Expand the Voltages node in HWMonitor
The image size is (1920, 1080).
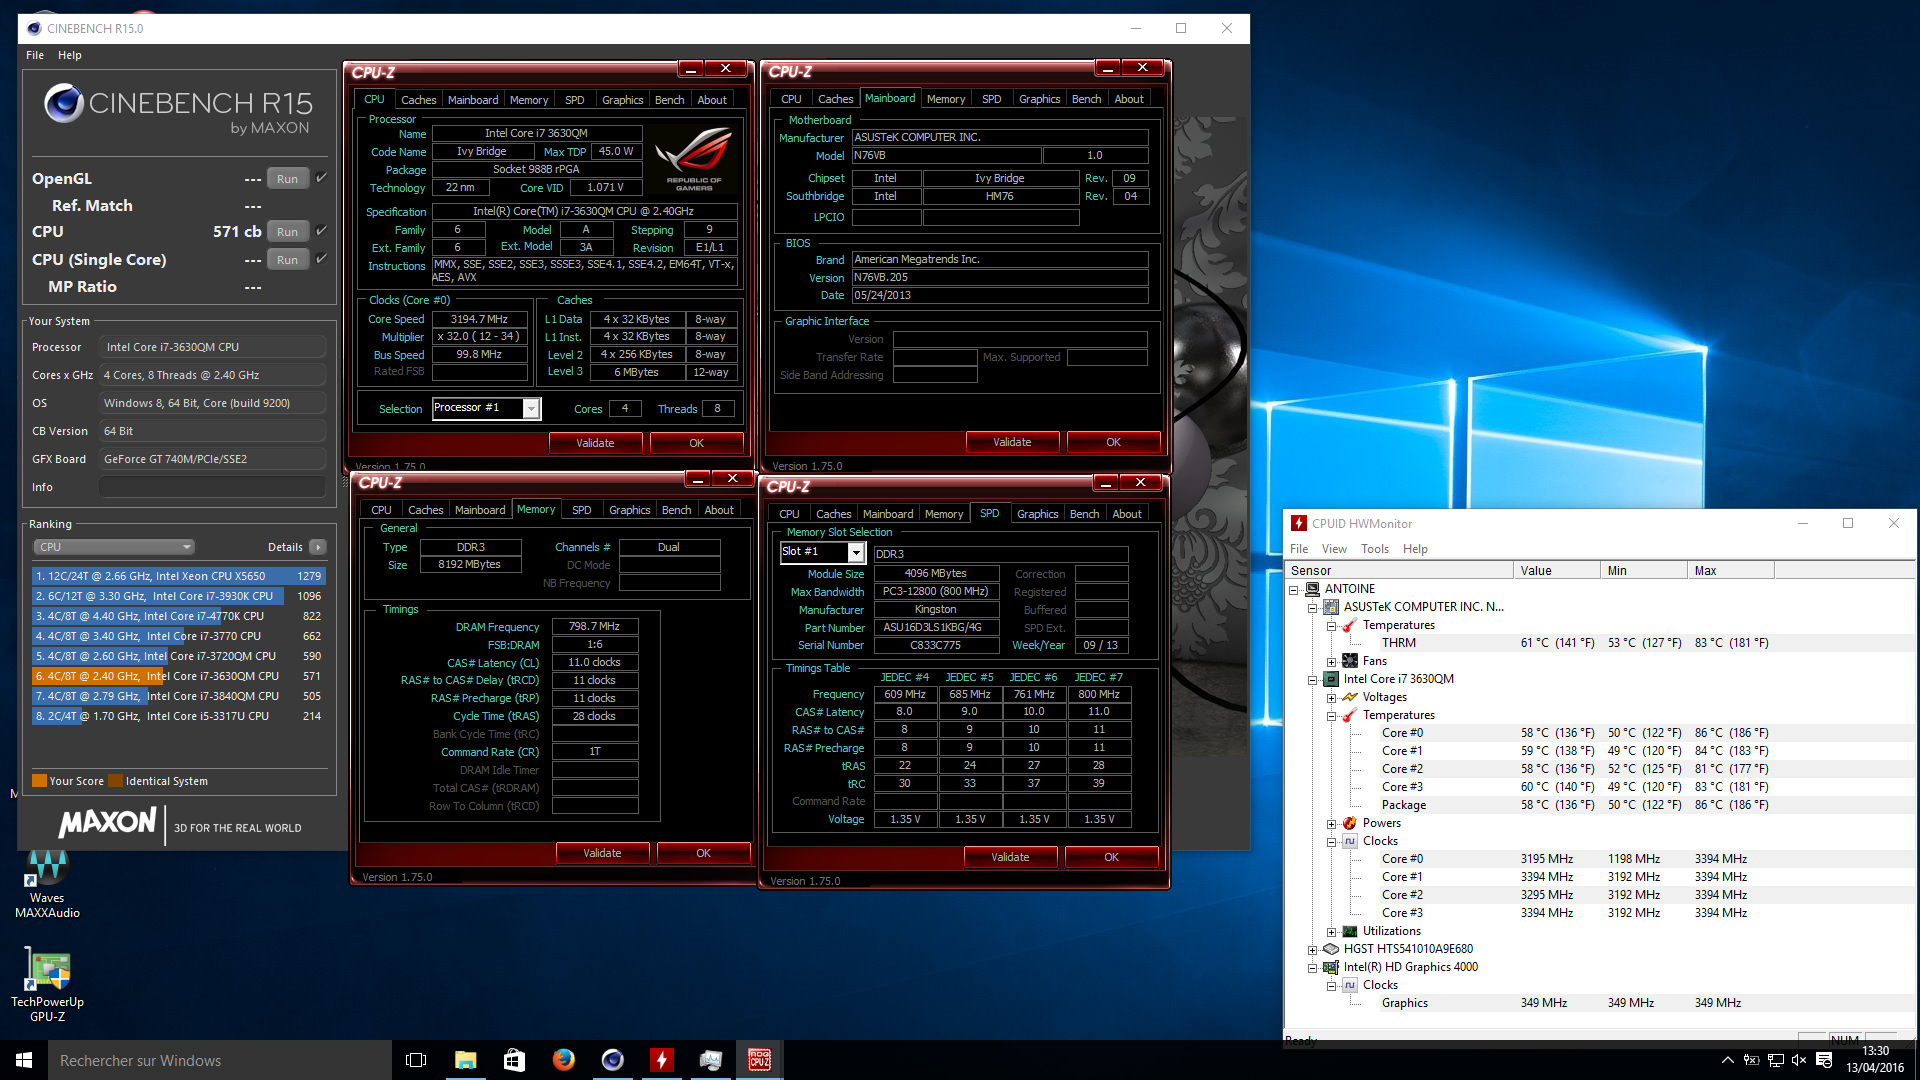tap(1331, 698)
